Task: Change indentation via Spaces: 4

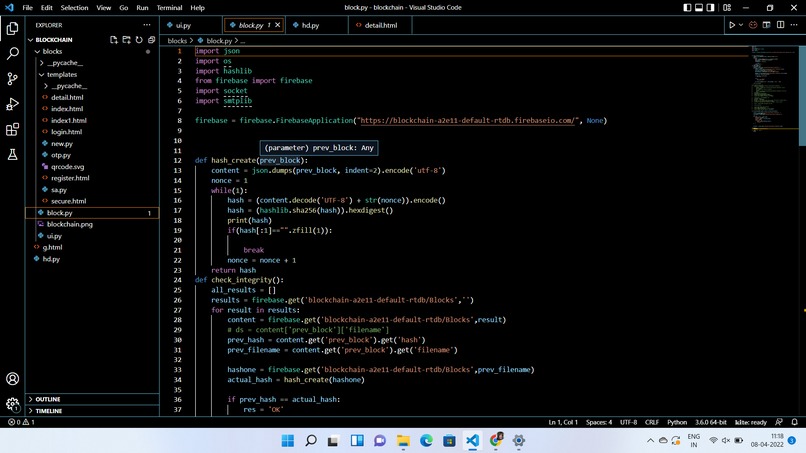Action: coord(599,422)
